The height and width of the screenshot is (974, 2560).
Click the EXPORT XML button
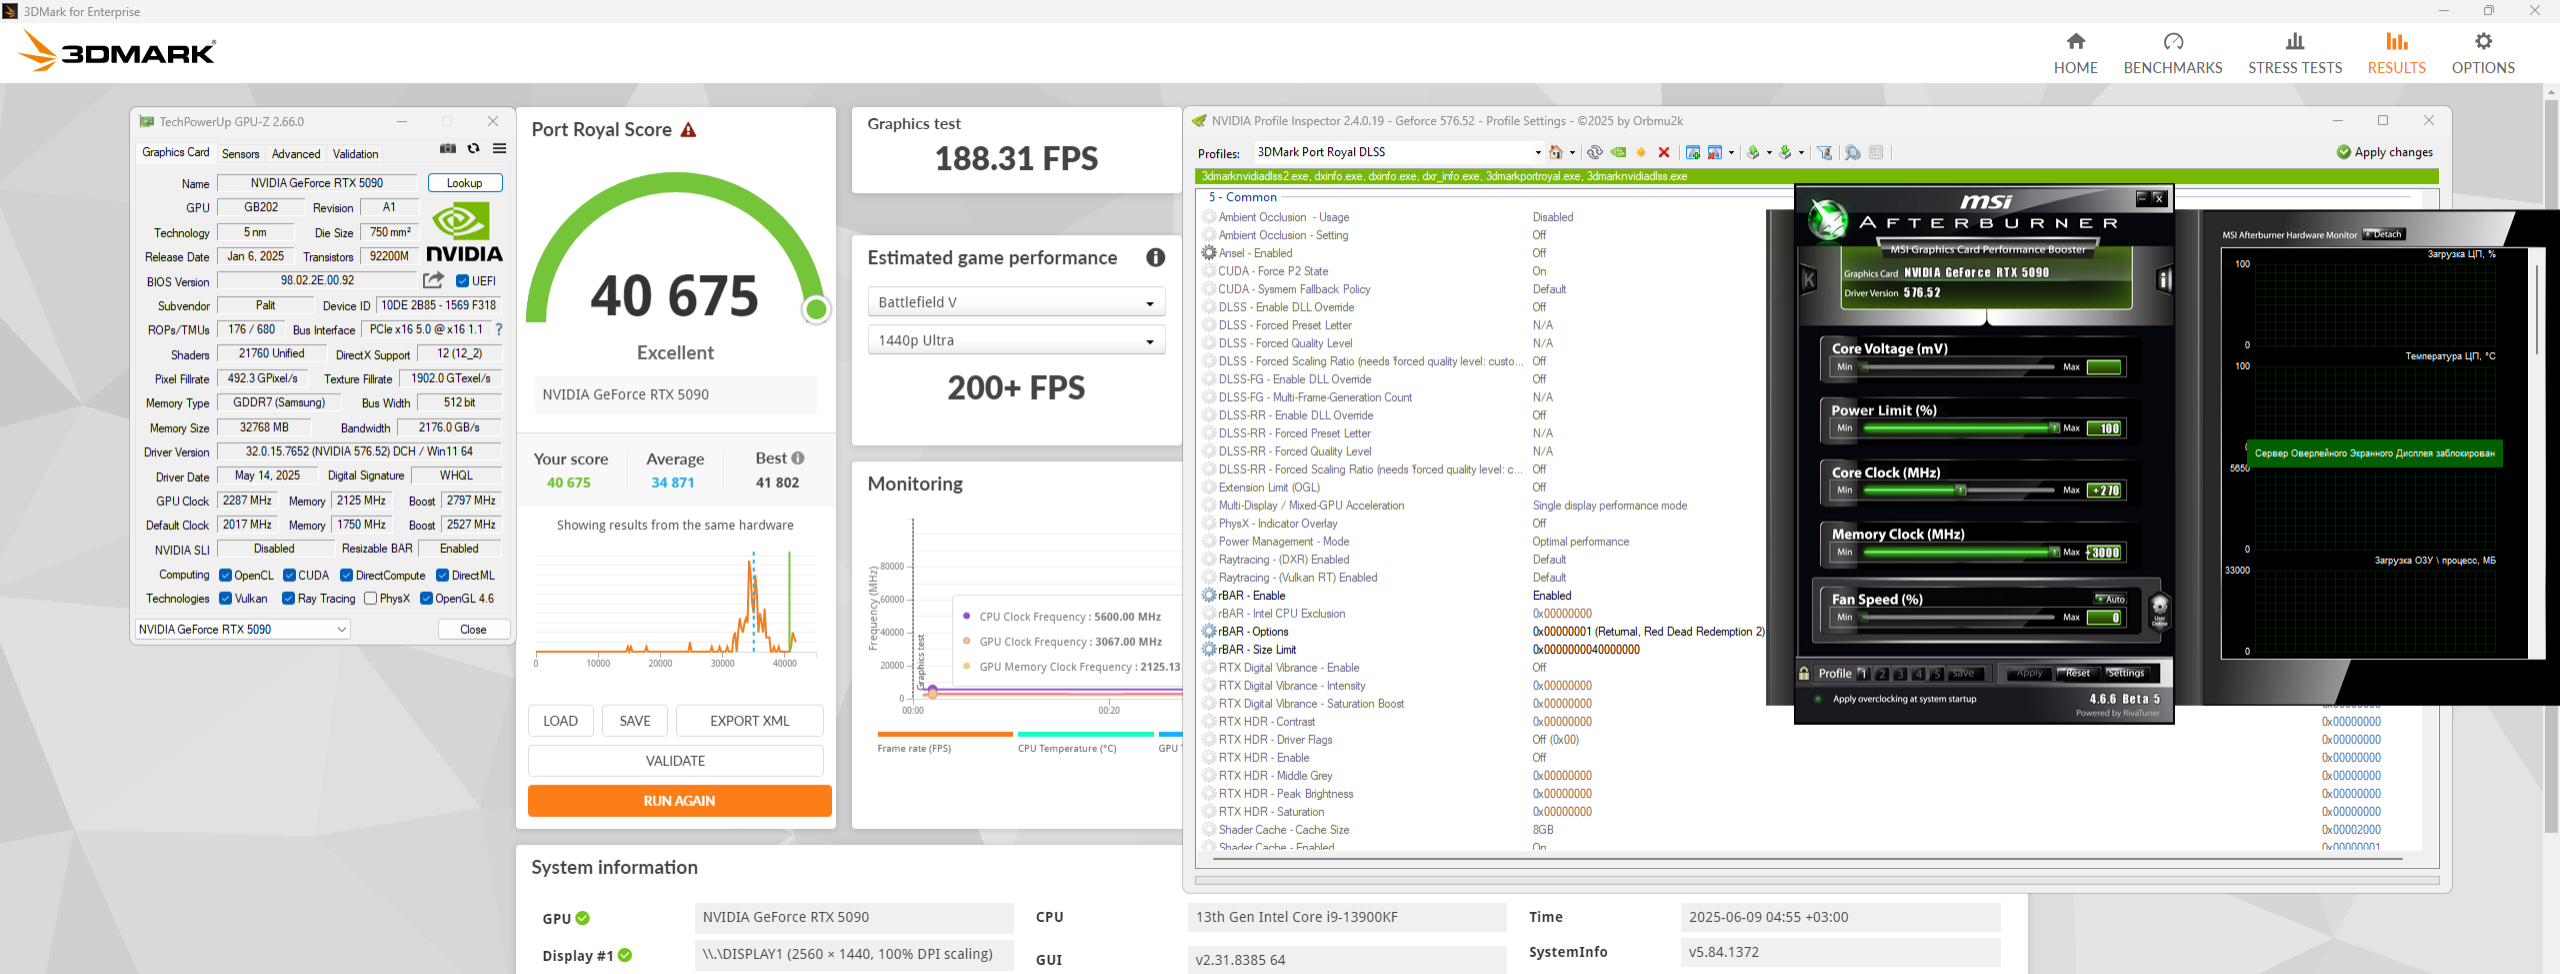(750, 721)
